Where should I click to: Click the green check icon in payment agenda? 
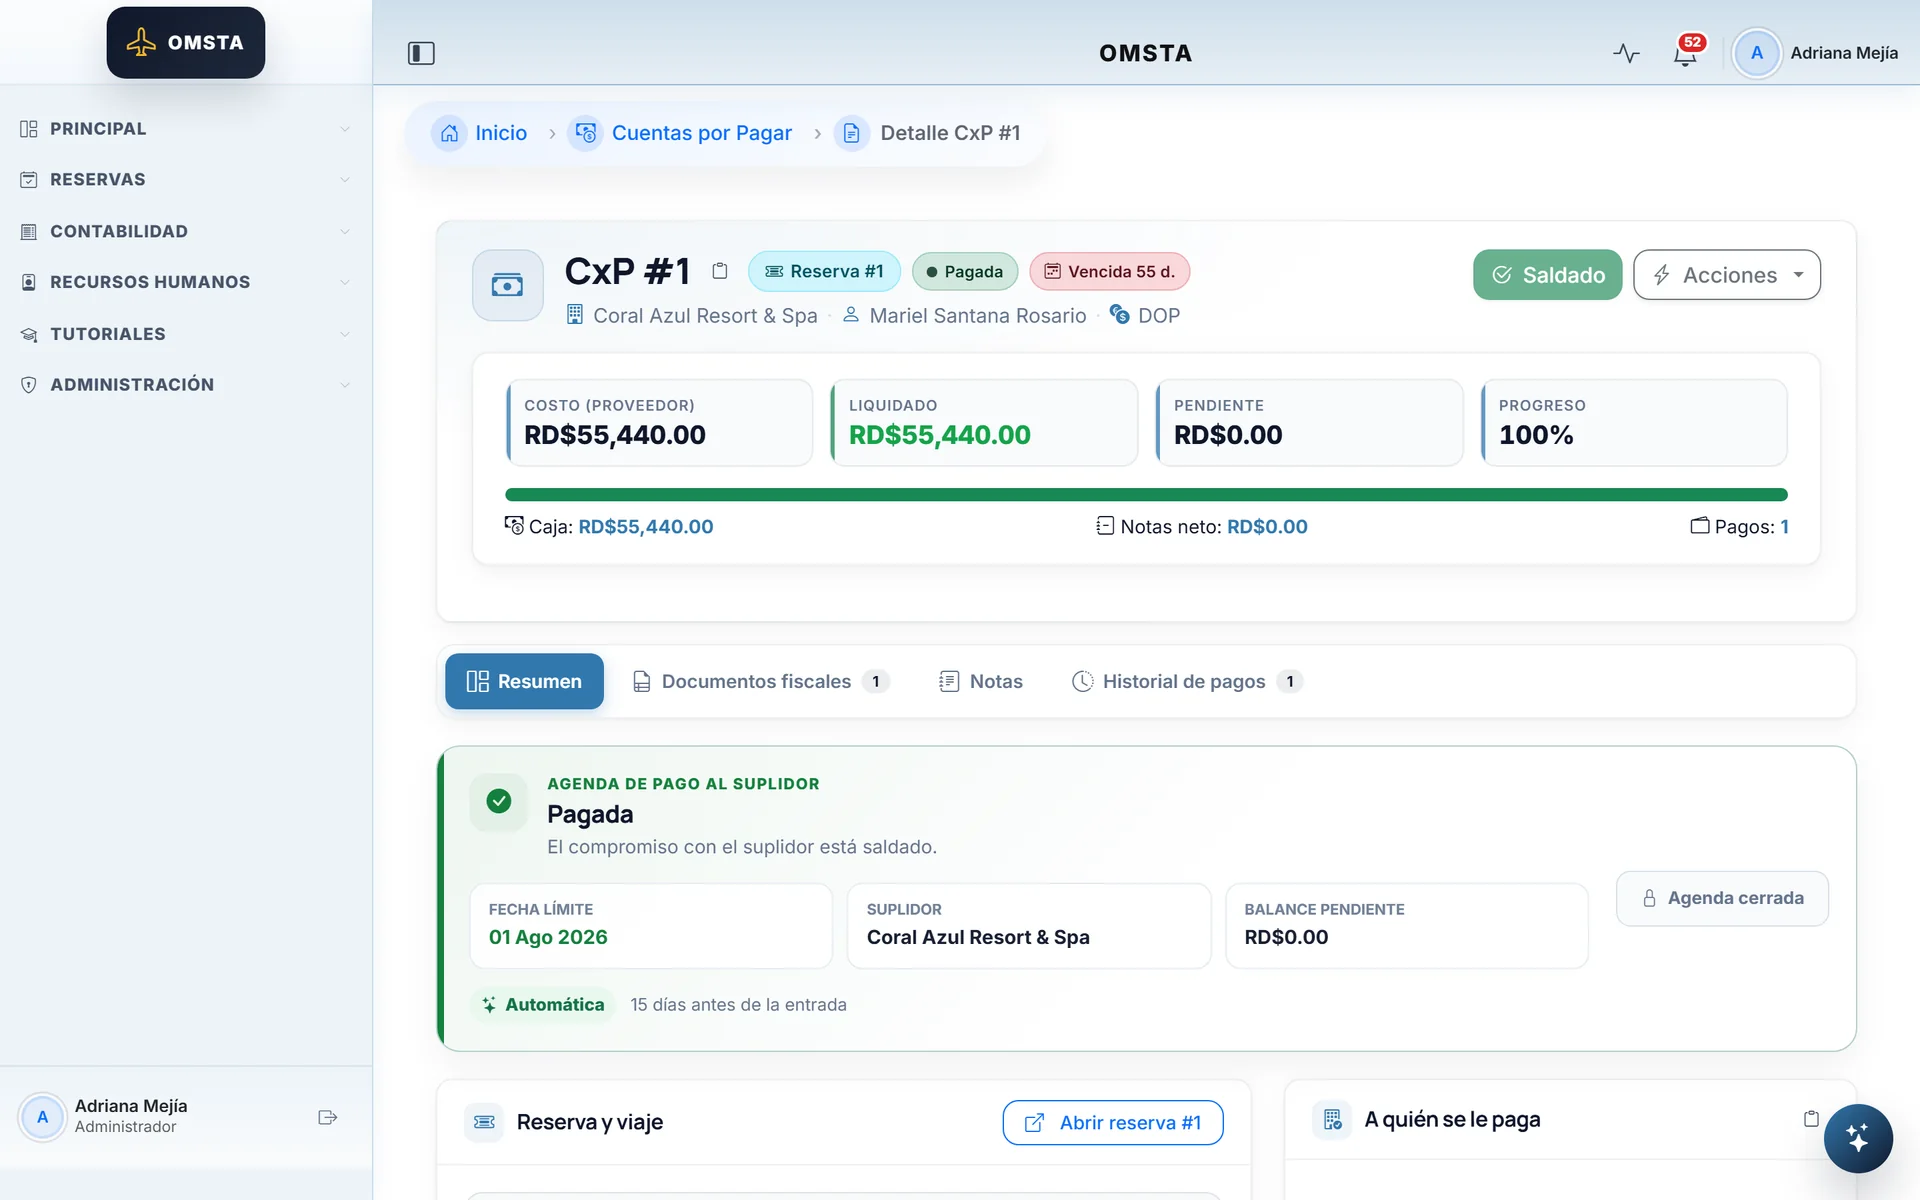tap(499, 801)
